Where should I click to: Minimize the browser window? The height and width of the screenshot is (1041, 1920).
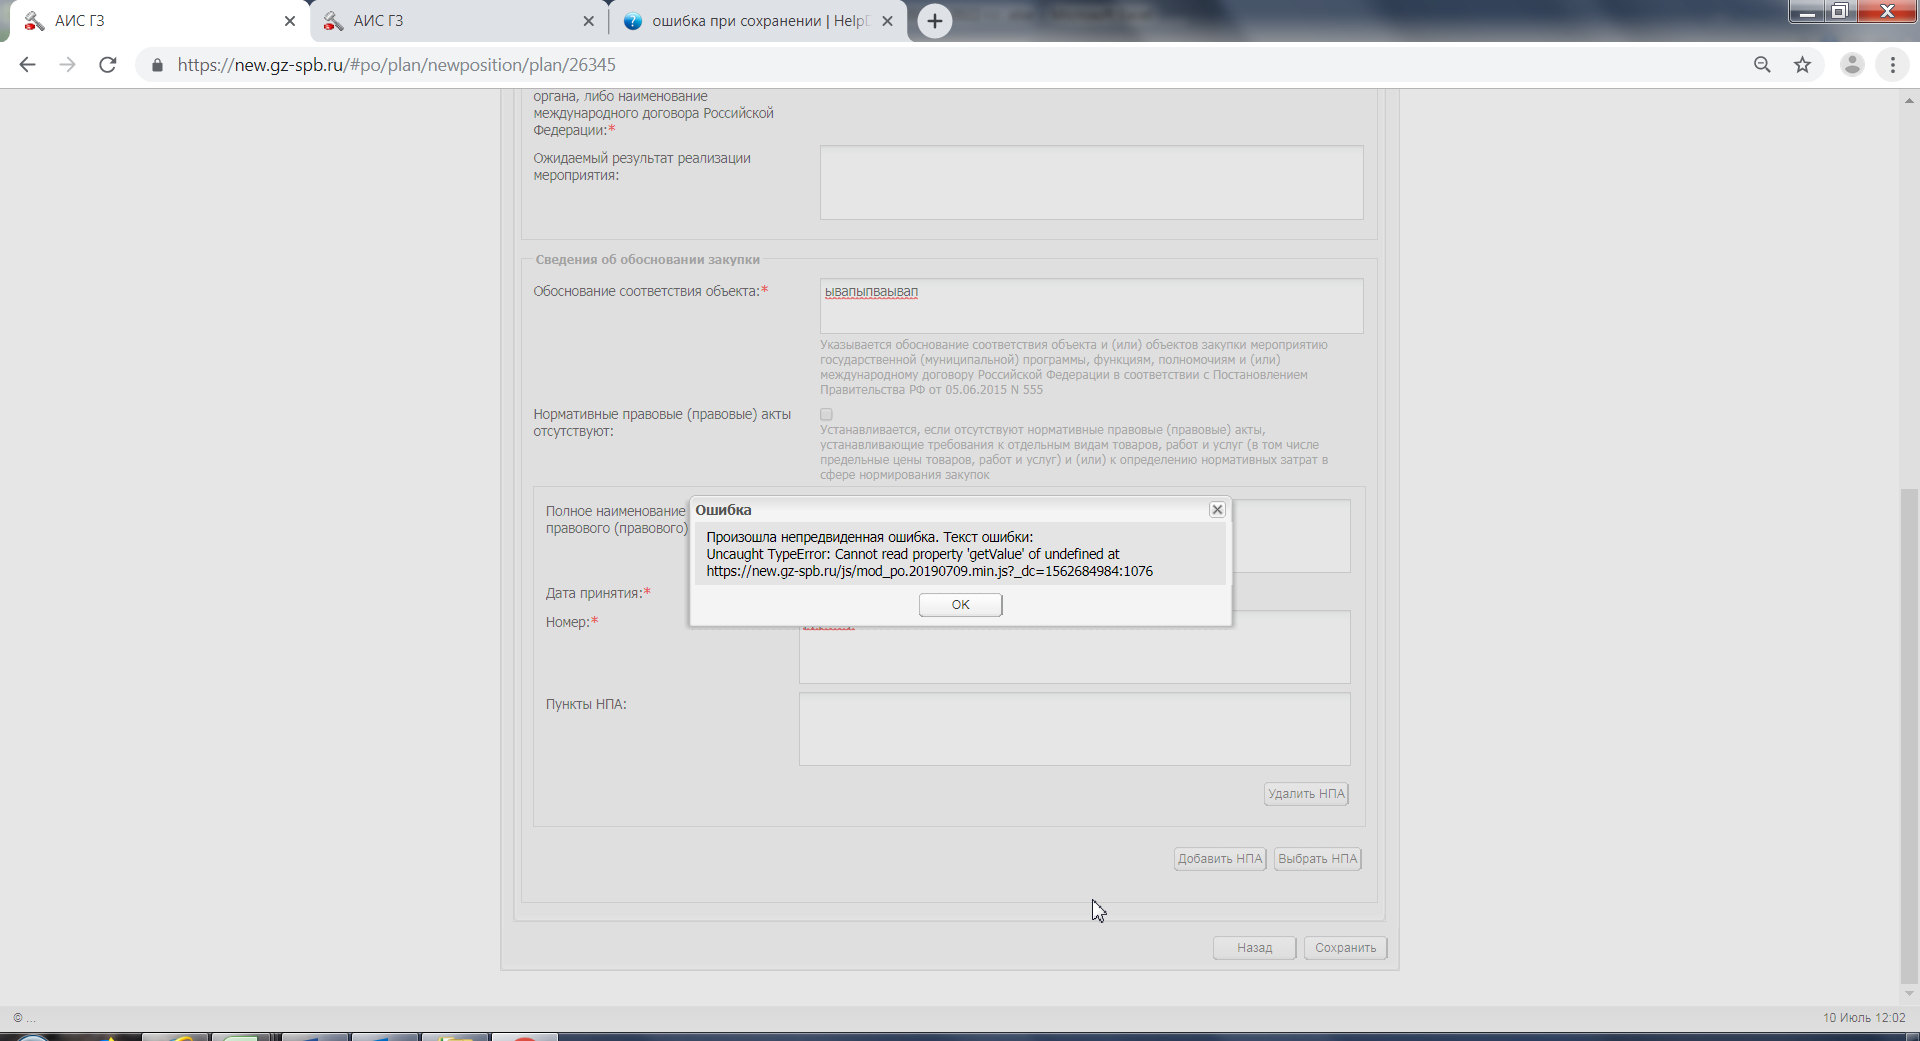[1807, 12]
